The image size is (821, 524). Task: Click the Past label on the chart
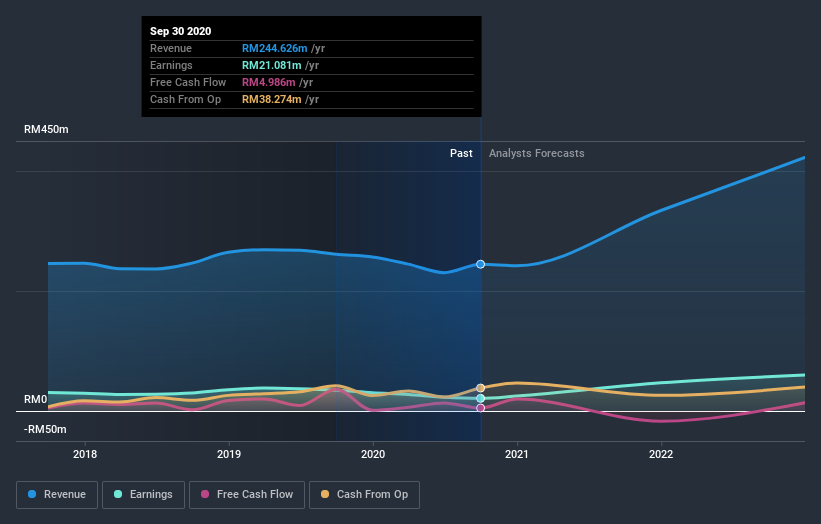point(461,153)
